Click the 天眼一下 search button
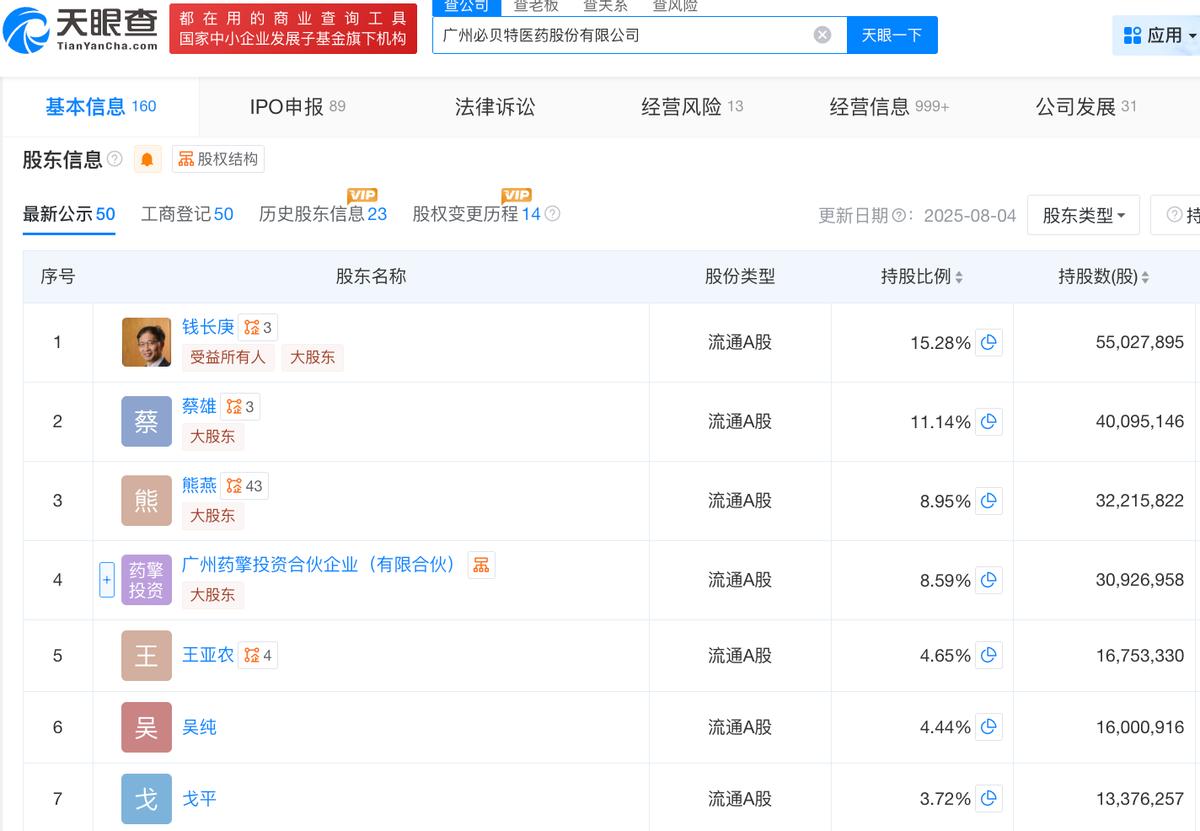 coord(892,35)
